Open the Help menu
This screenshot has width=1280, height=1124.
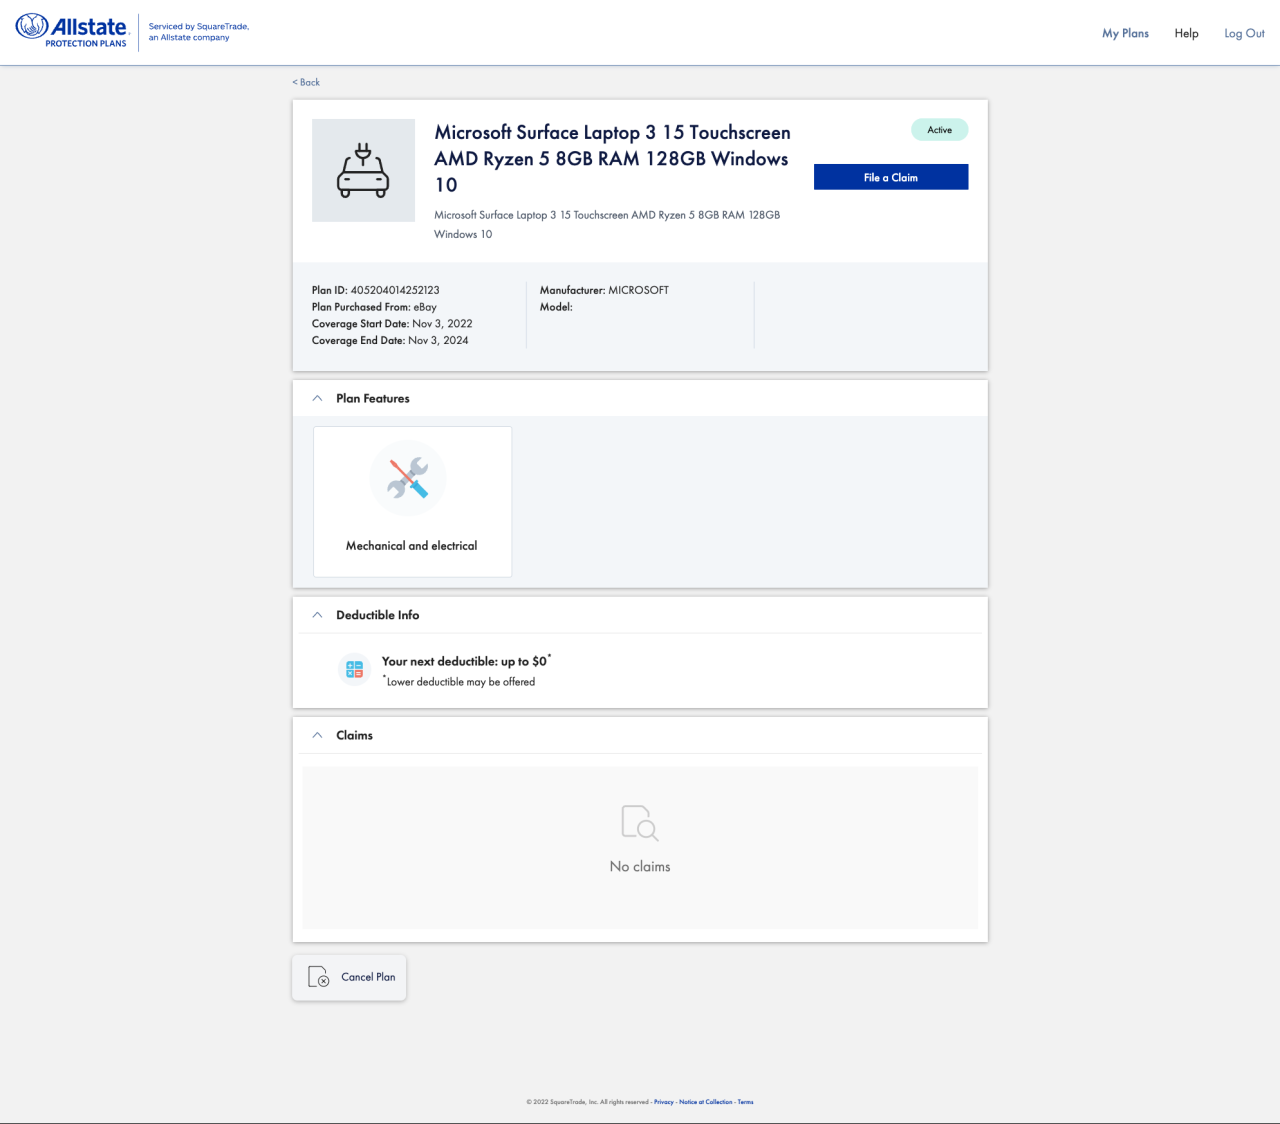(1186, 33)
